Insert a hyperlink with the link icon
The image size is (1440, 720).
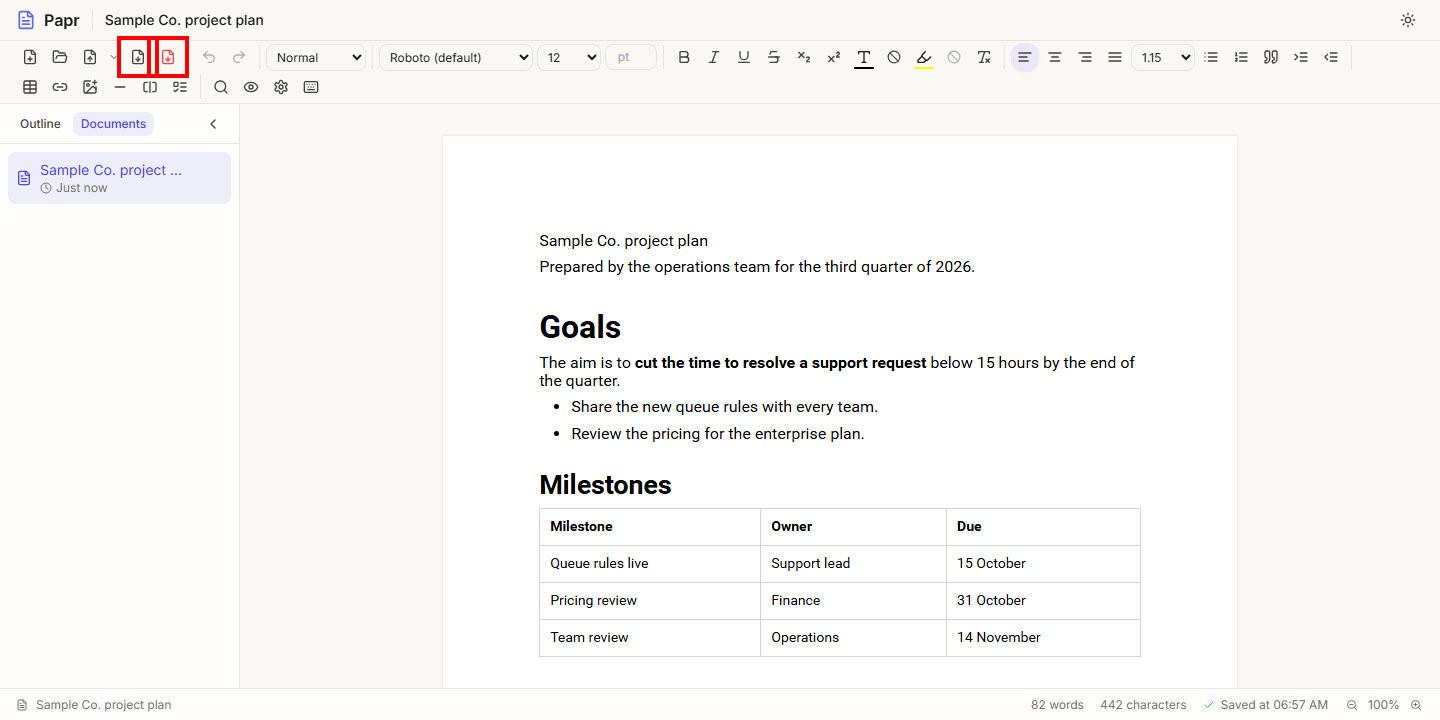tap(60, 87)
